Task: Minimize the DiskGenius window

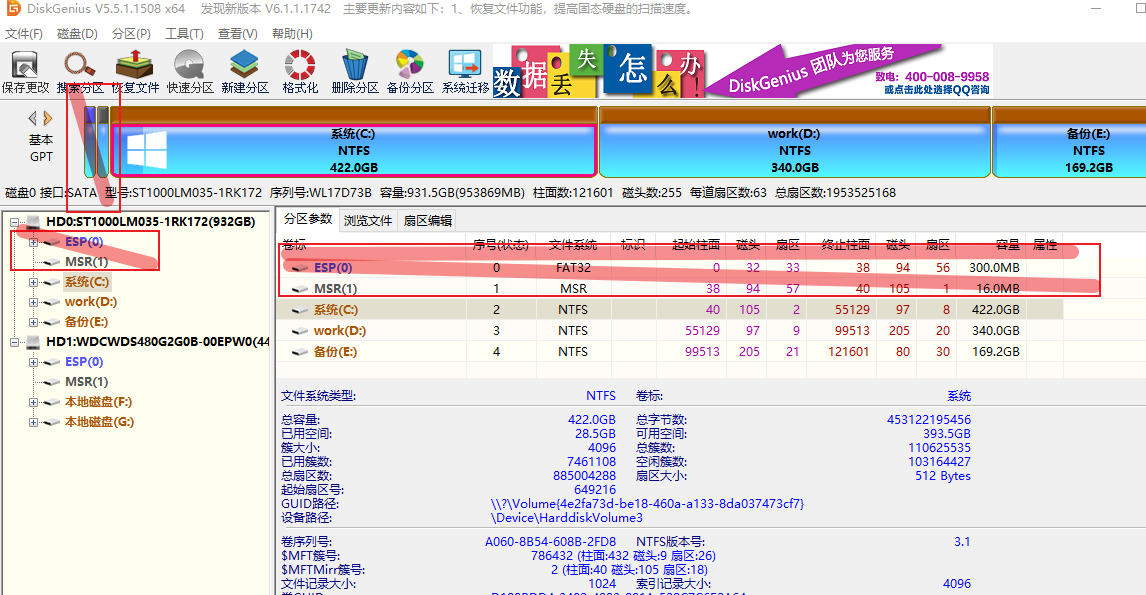Action: (x=1096, y=9)
